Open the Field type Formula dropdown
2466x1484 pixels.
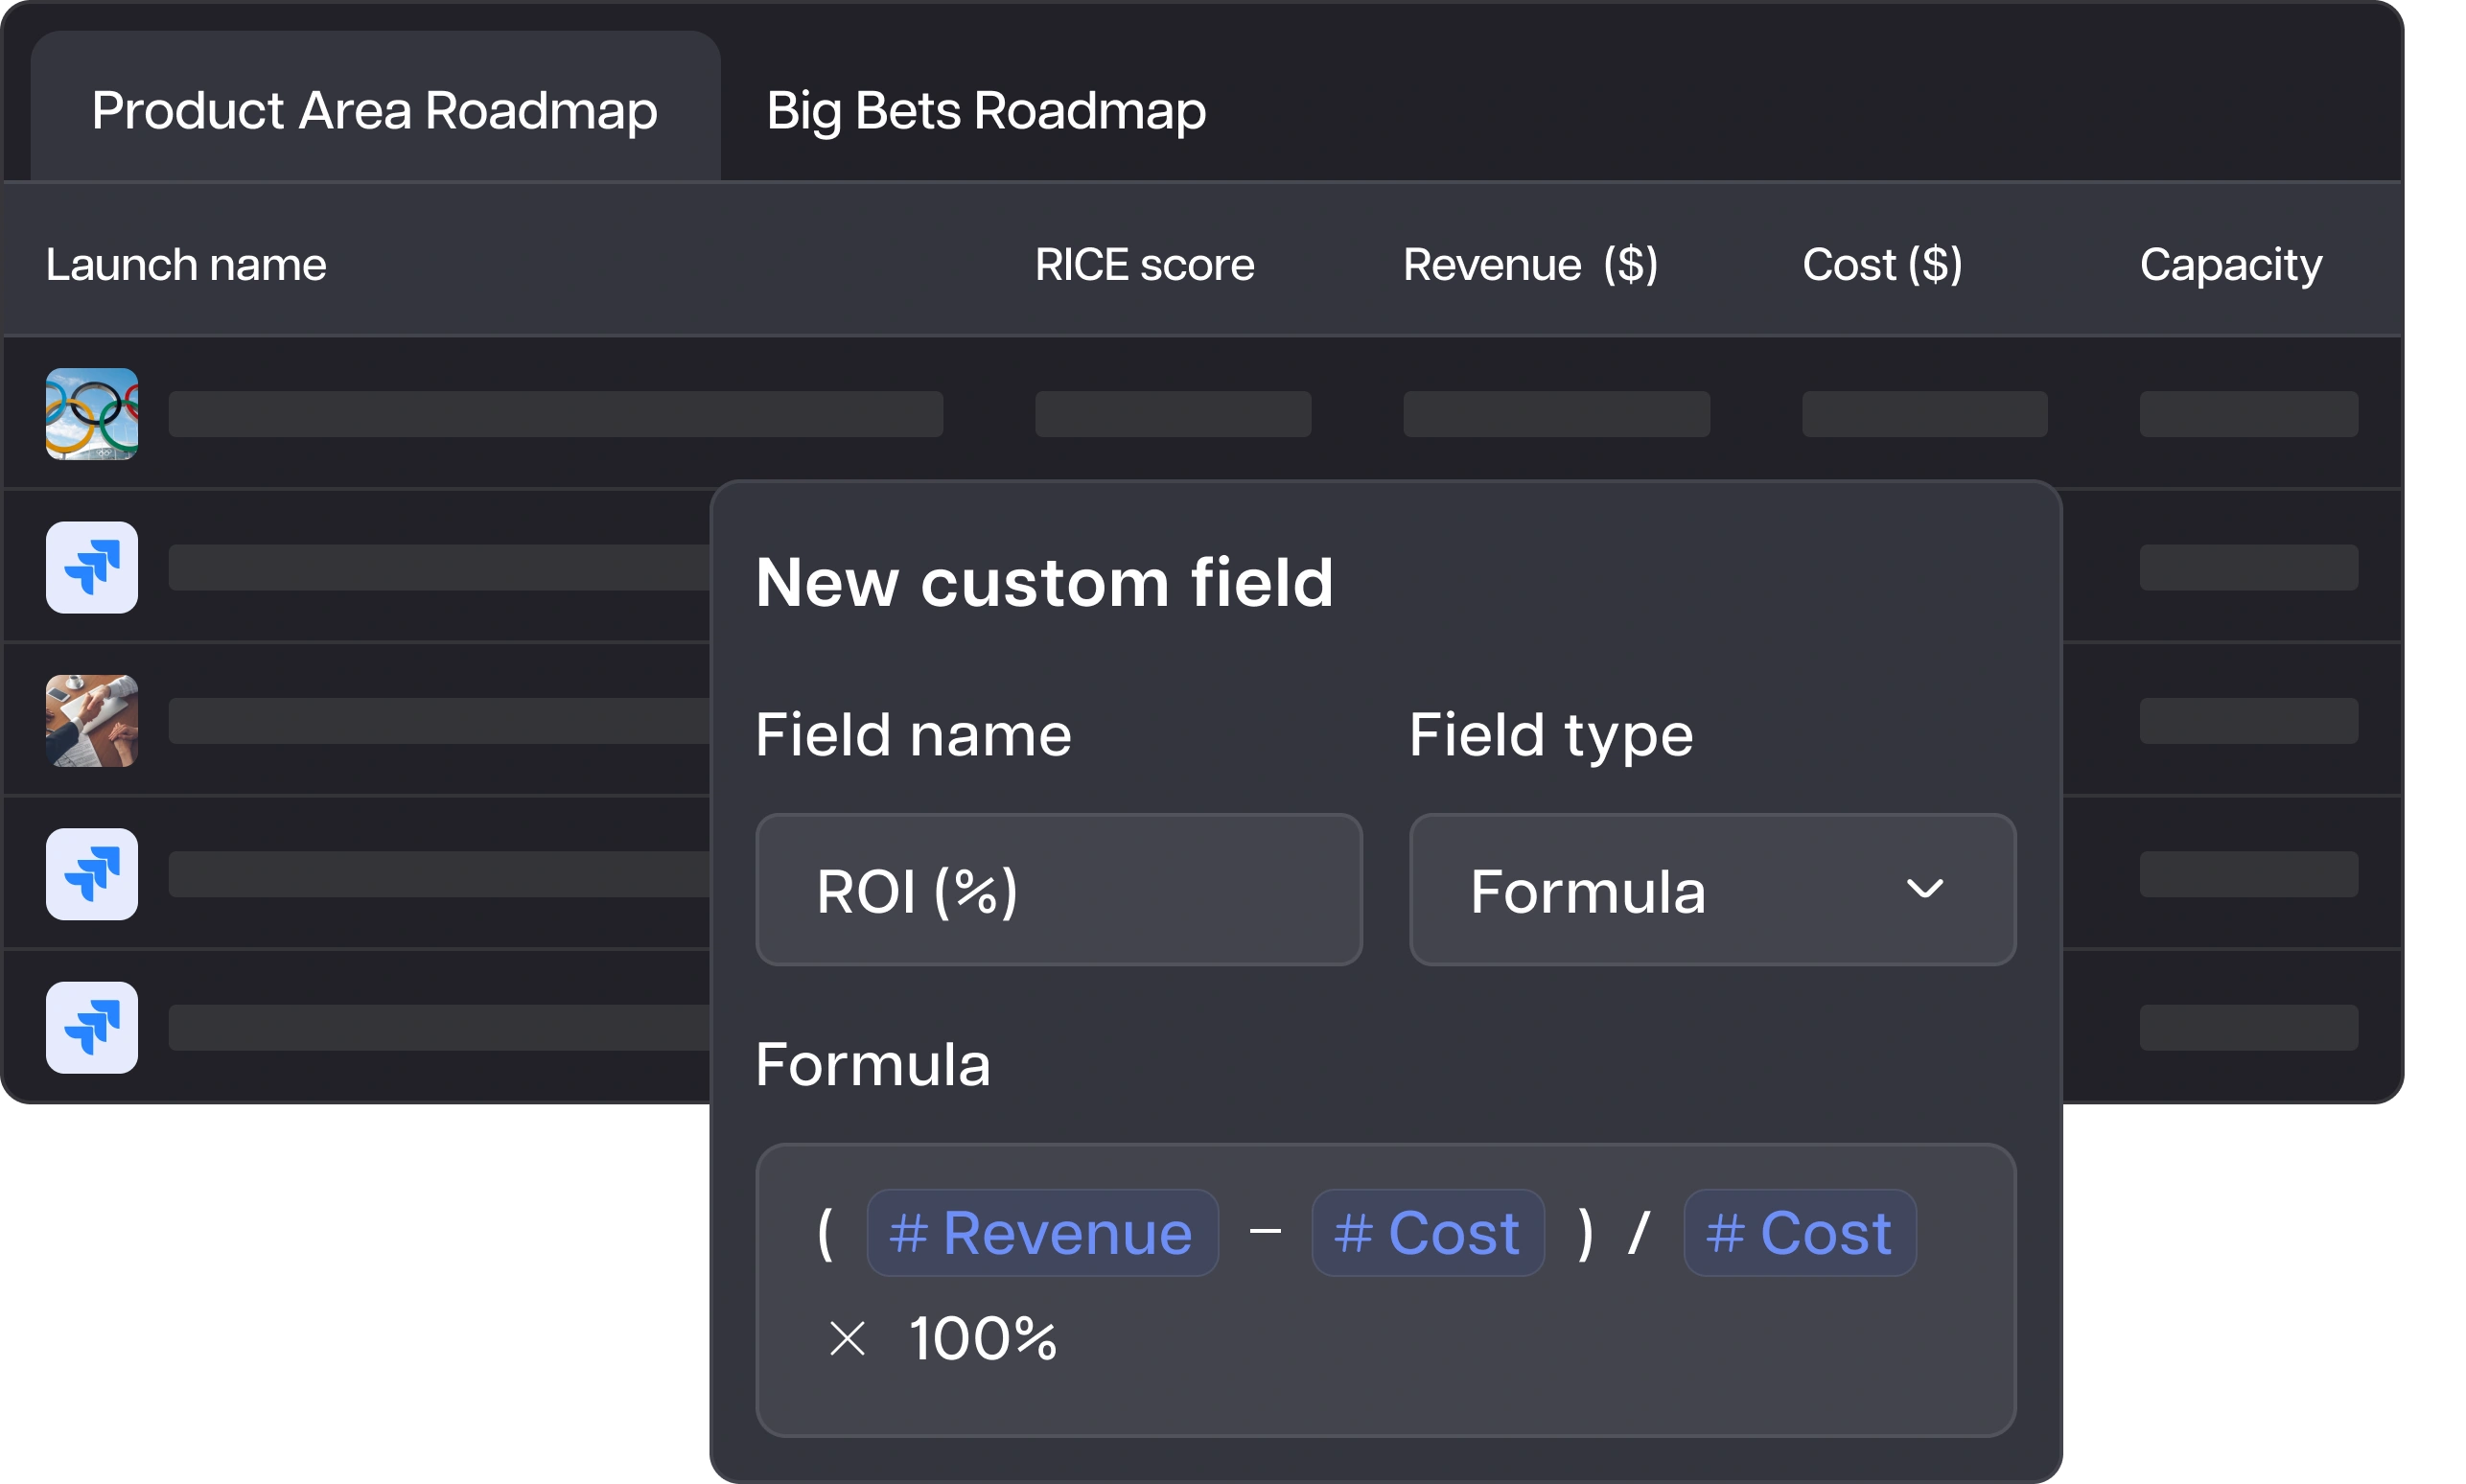coord(1711,890)
